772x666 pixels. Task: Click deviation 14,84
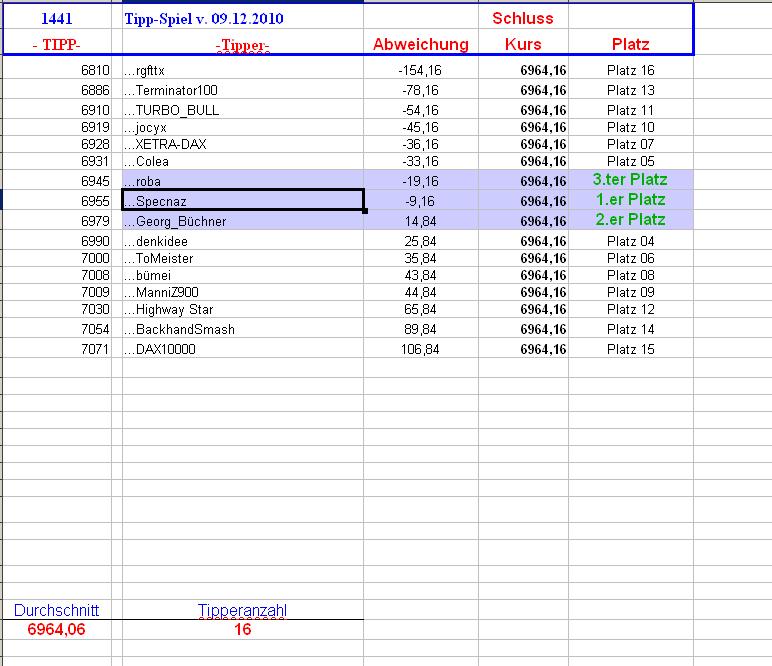[420, 222]
